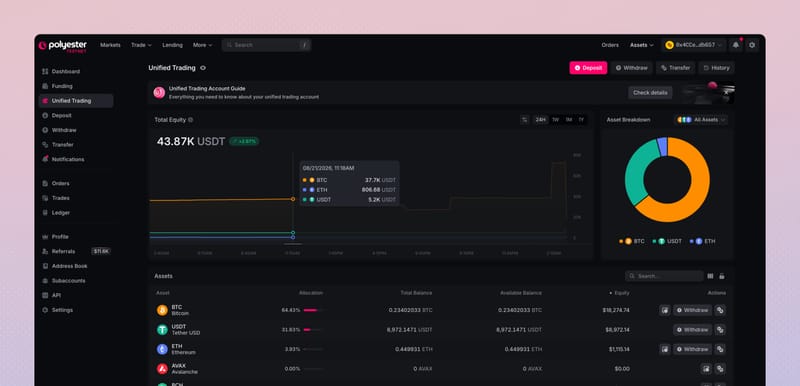Click the header Withdraw button
The width and height of the screenshot is (800, 386).
631,68
